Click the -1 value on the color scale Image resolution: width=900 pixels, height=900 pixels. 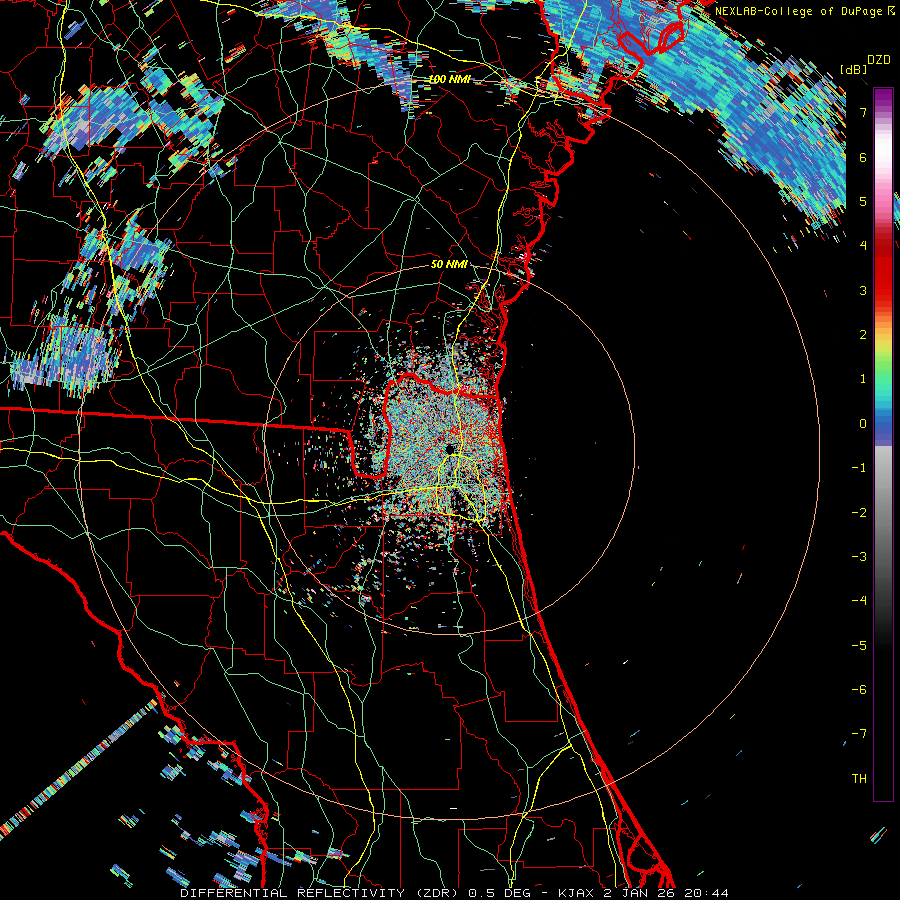click(x=859, y=468)
